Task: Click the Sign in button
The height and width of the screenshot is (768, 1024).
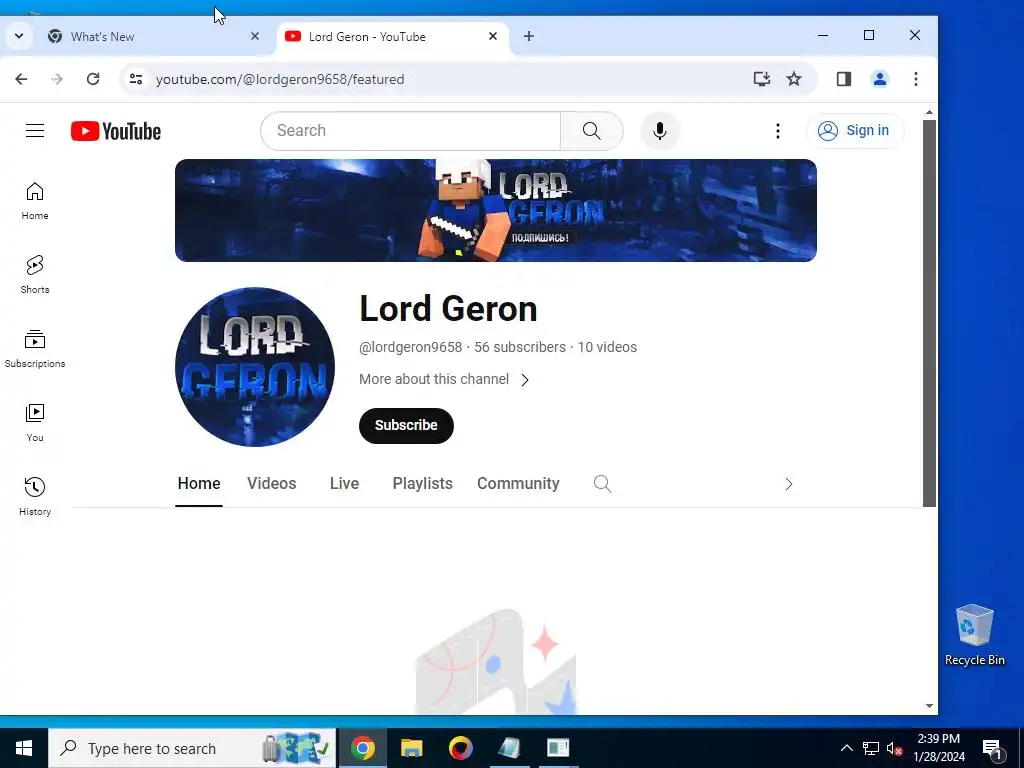Action: click(855, 131)
